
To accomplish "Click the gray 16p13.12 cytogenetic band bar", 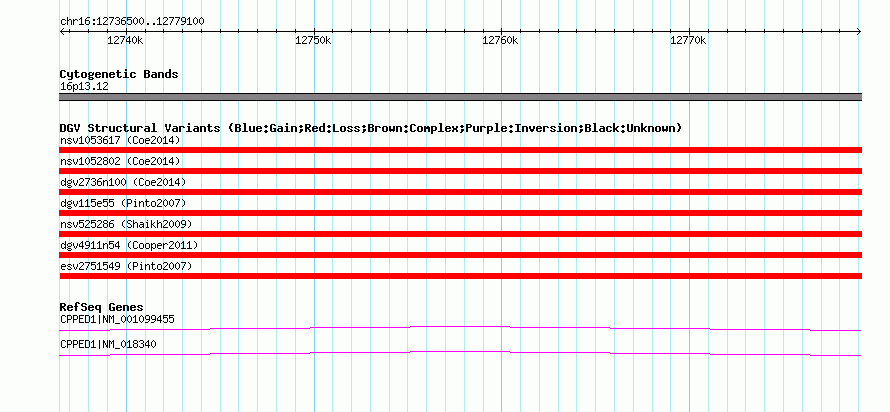I will tap(460, 97).
